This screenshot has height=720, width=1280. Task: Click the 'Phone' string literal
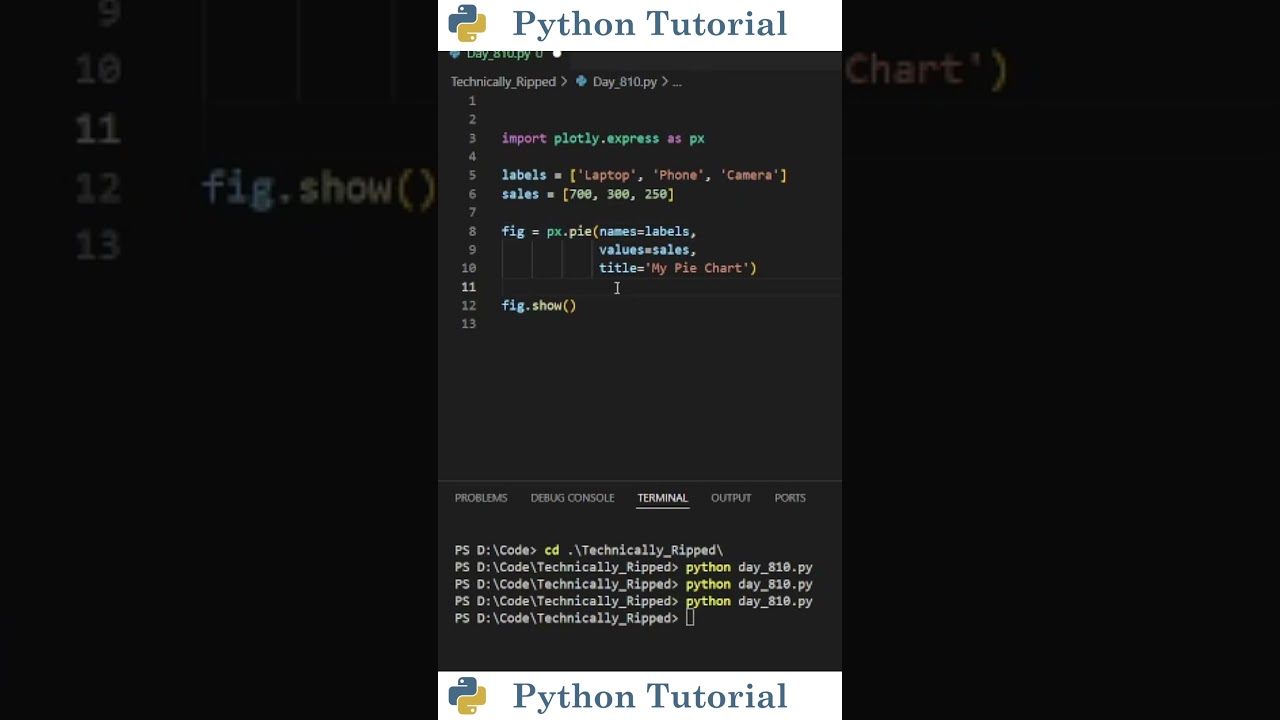pyautogui.click(x=678, y=176)
